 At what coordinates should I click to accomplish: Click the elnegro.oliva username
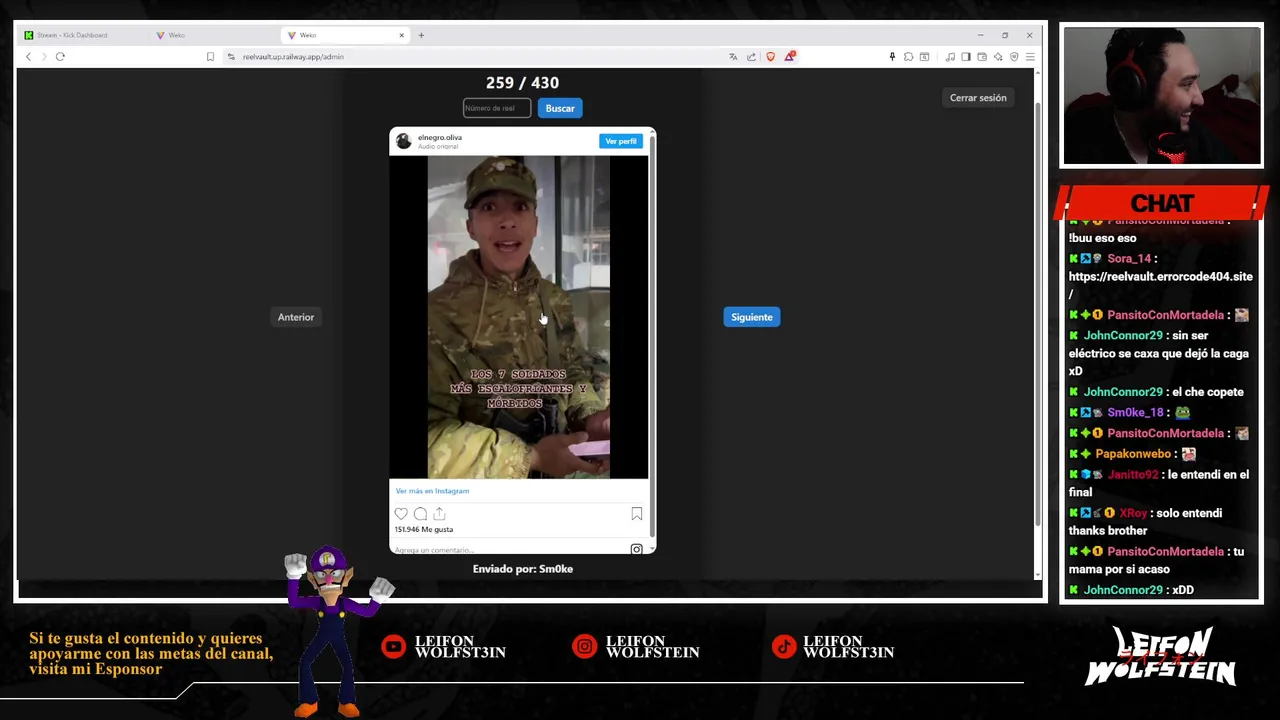[440, 137]
